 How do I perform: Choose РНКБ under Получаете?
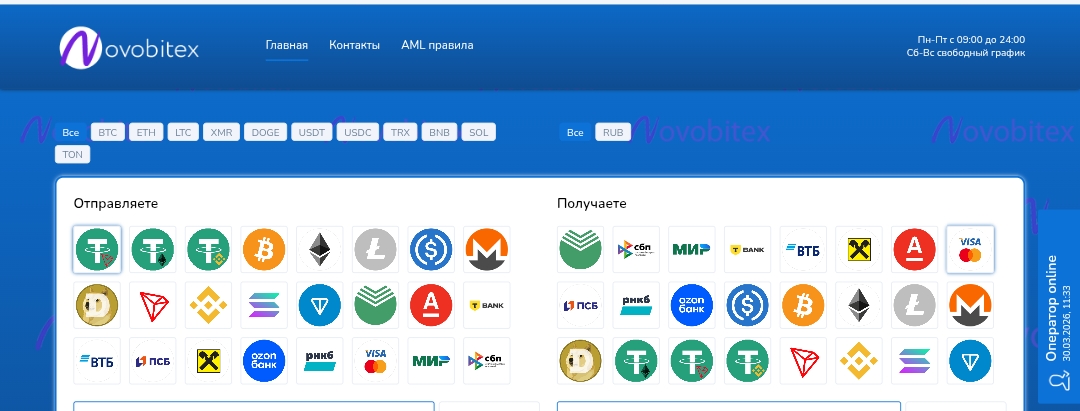[x=636, y=305]
